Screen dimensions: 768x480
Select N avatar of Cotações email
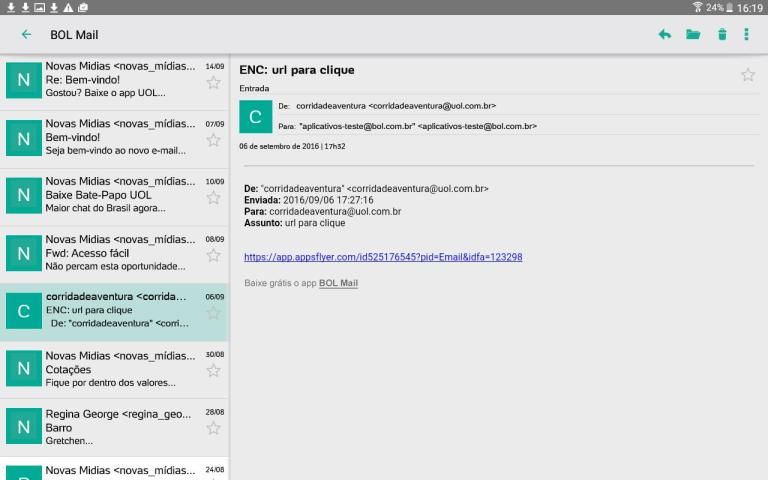(x=24, y=368)
